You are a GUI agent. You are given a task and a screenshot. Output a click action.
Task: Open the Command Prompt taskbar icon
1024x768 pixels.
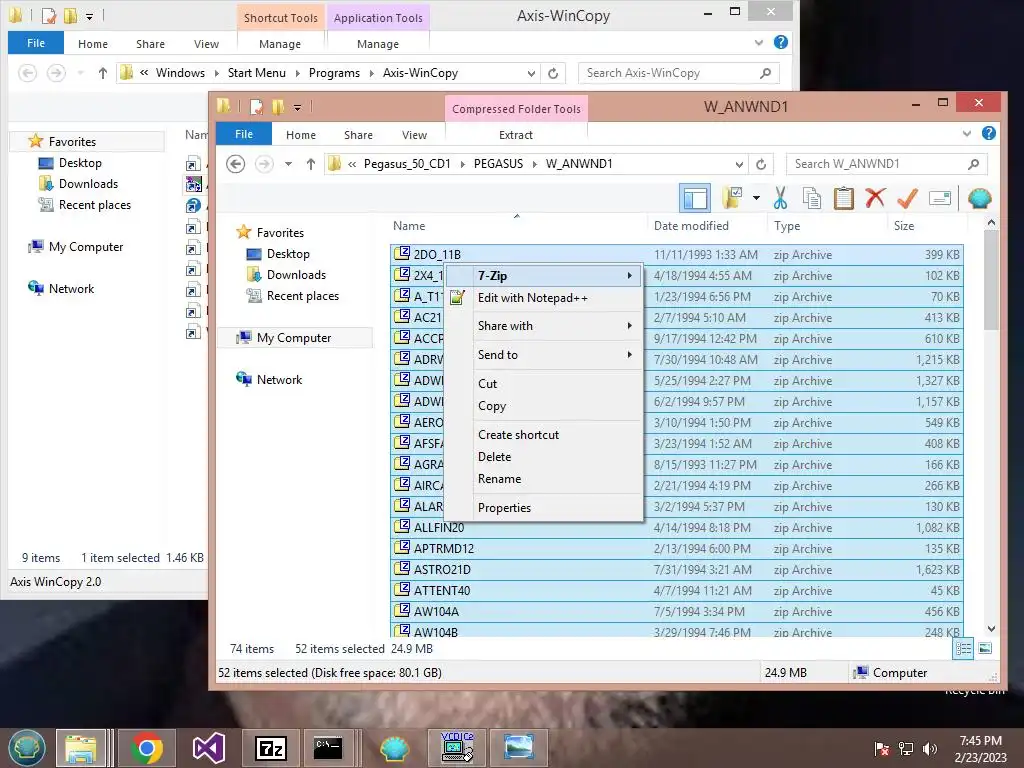coord(328,748)
